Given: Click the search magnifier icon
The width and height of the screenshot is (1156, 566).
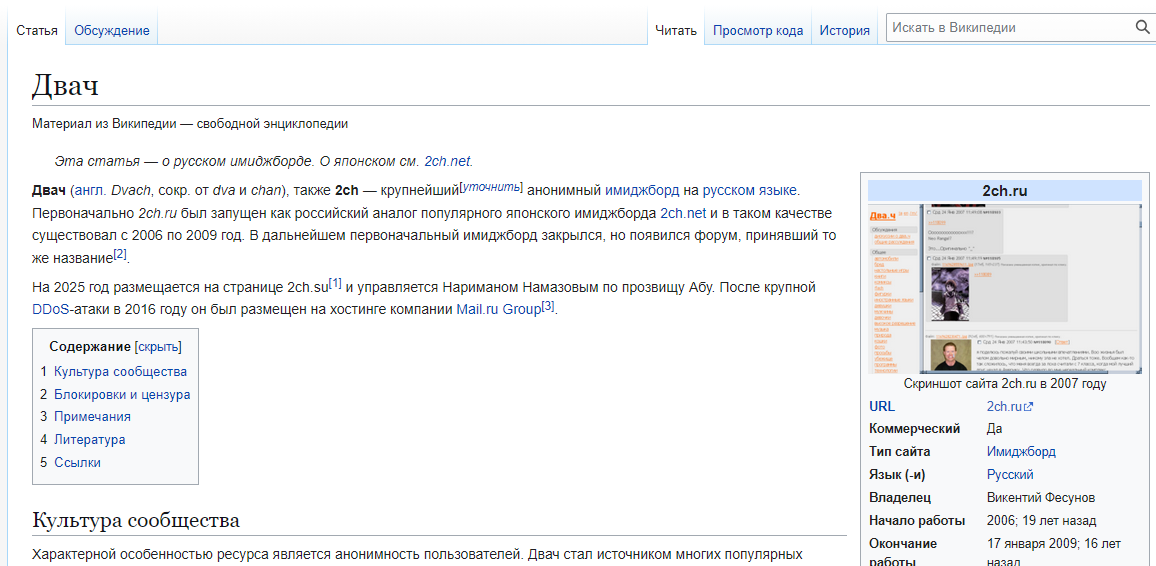Looking at the screenshot, I should point(1141,28).
